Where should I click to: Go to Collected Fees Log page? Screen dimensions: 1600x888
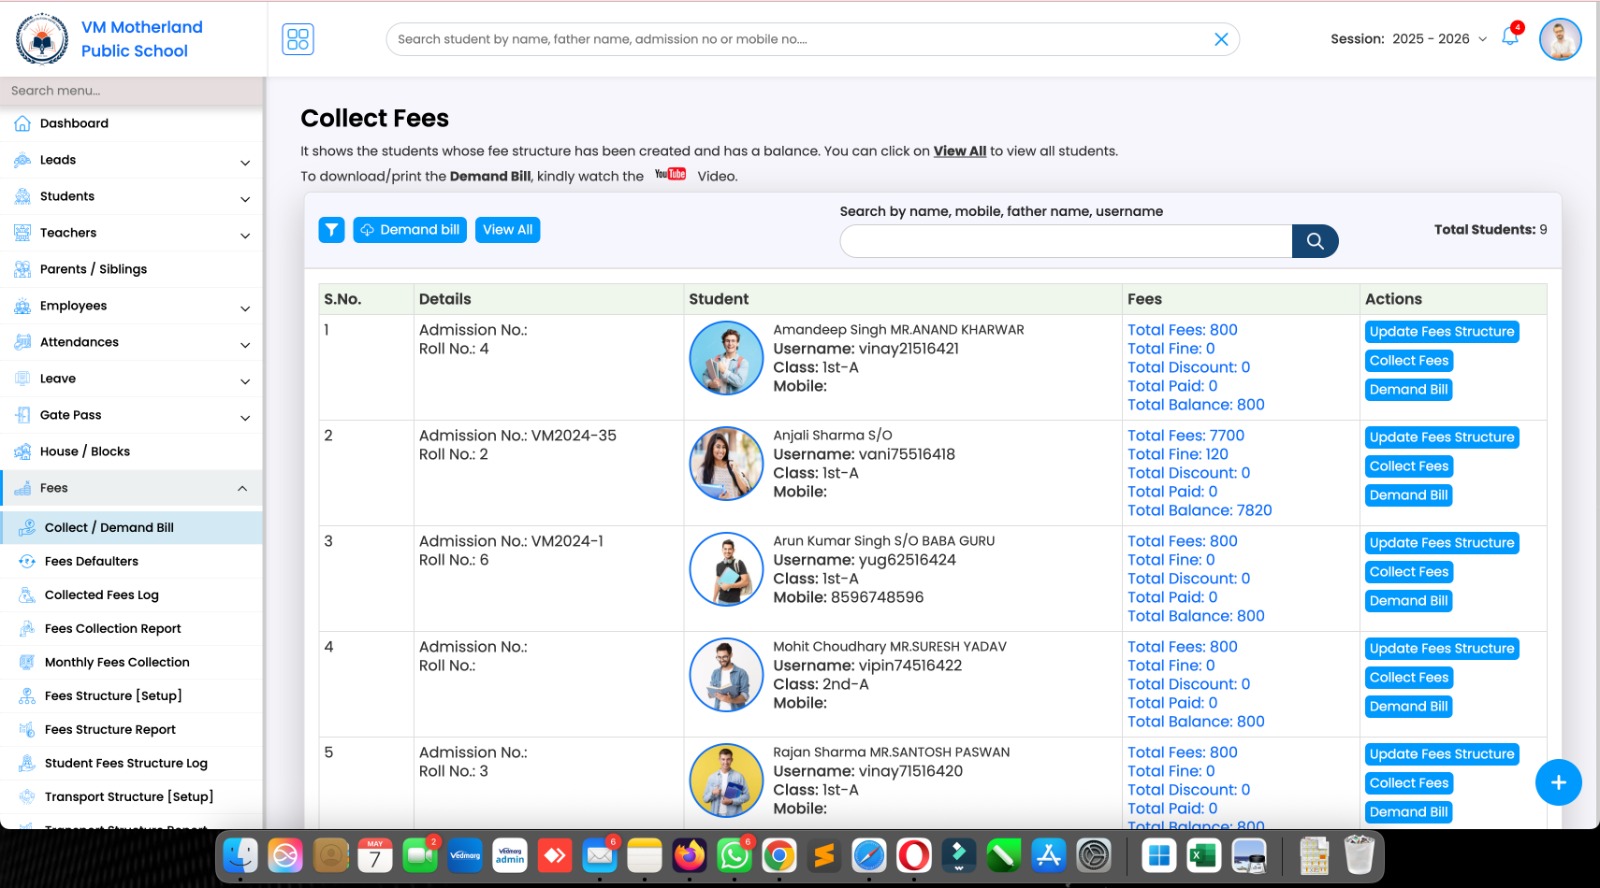pos(101,595)
